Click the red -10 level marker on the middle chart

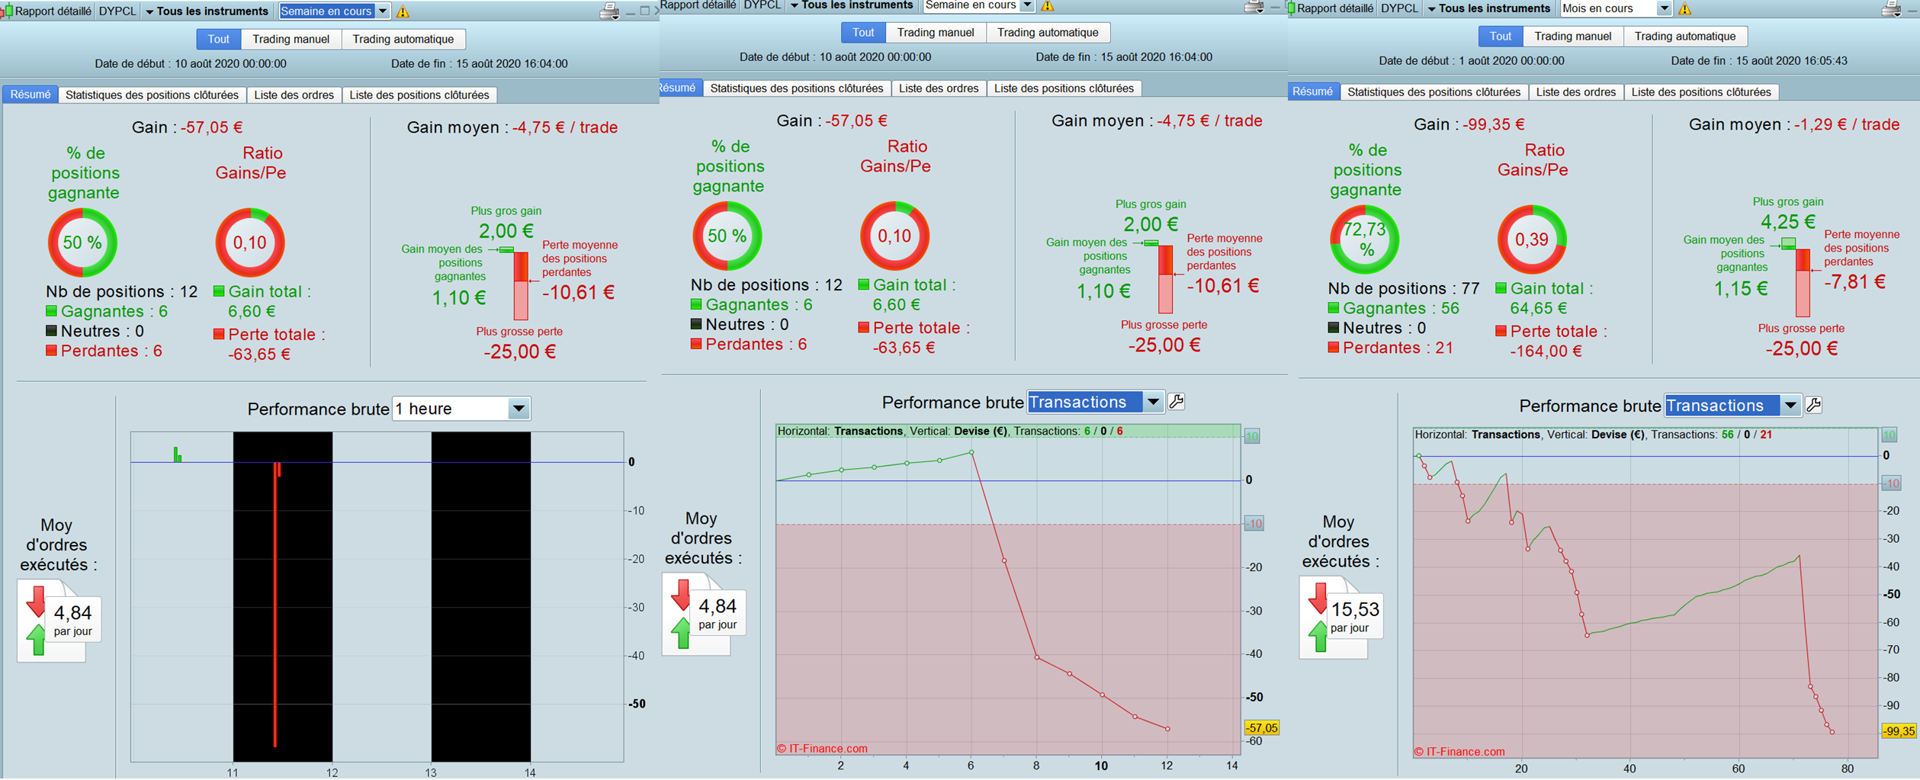click(1254, 524)
